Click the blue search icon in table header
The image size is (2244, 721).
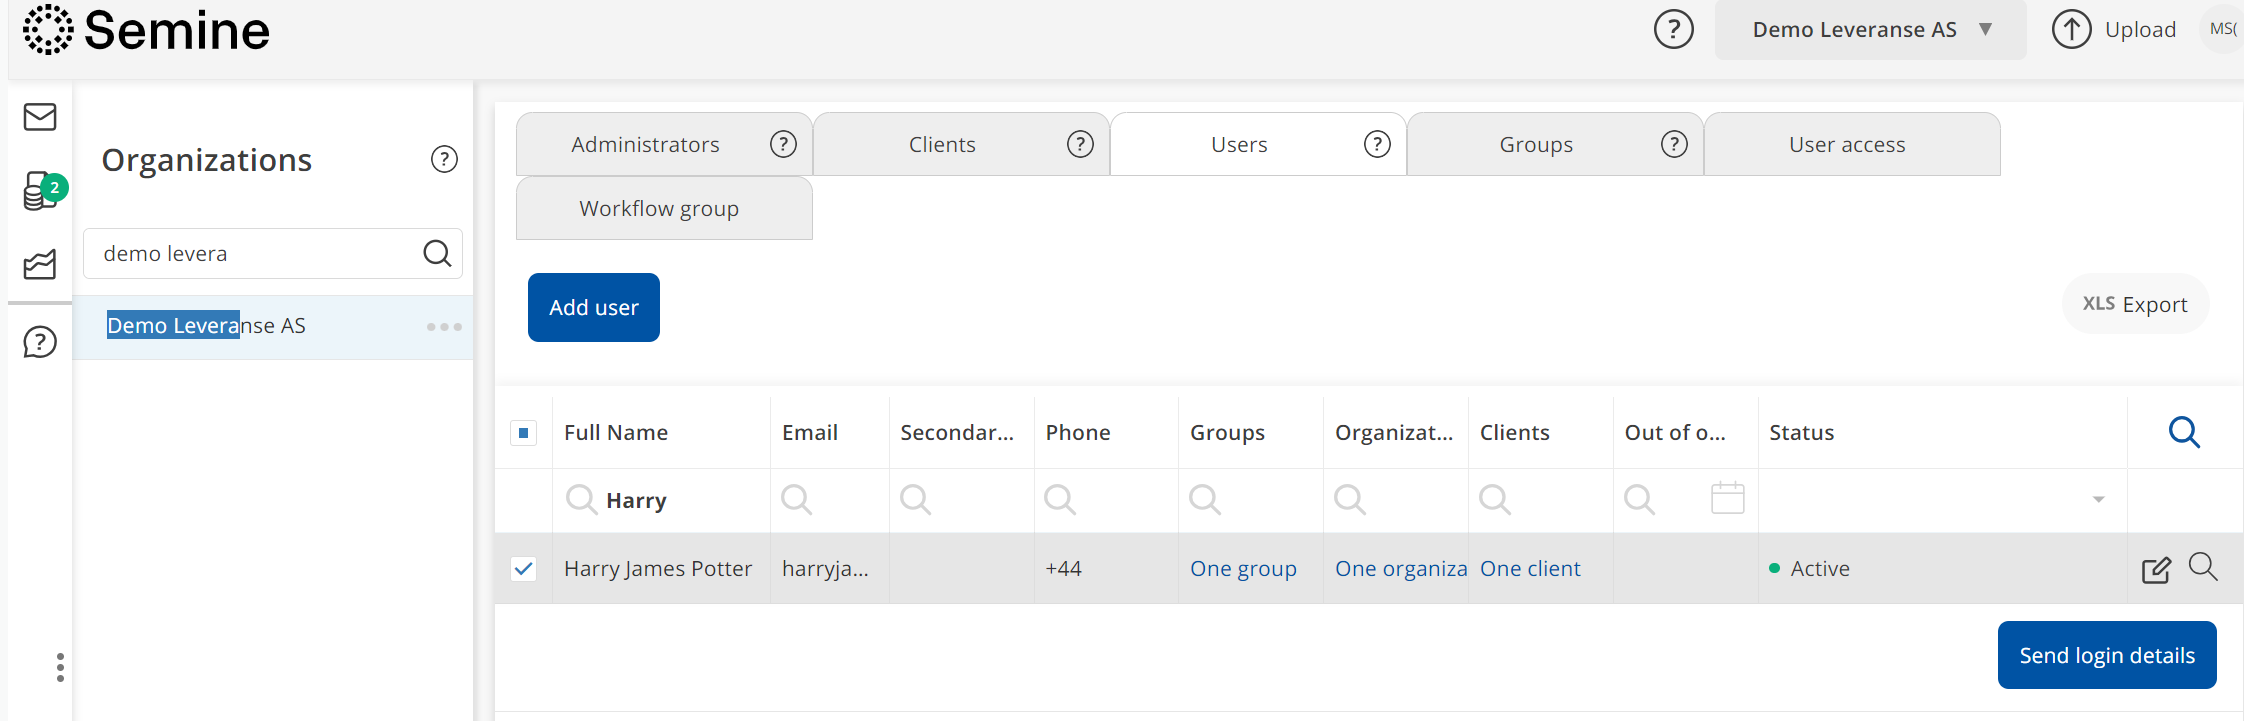(2184, 432)
